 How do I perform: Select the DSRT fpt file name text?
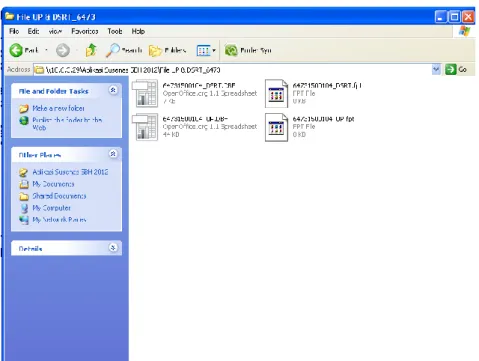point(327,86)
